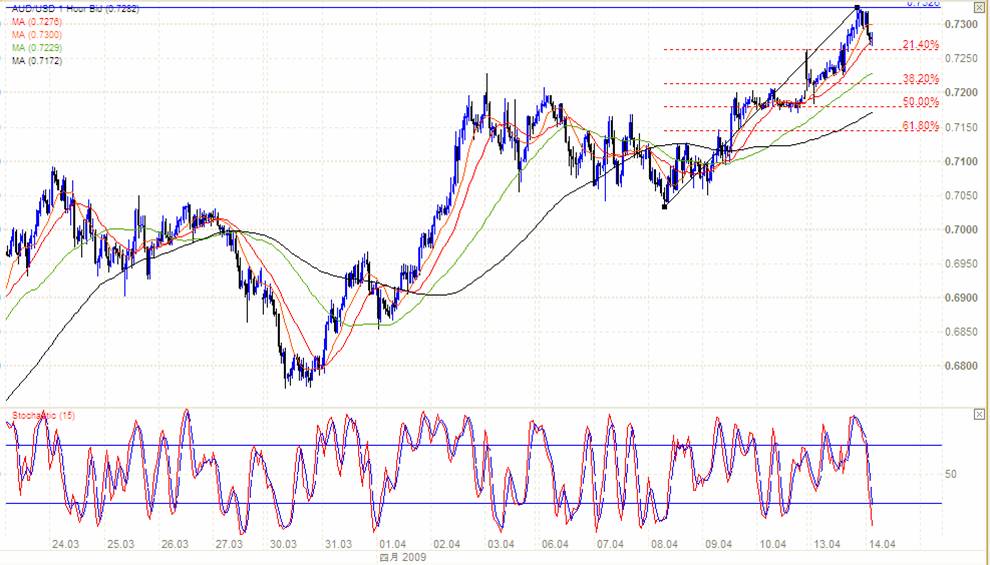The image size is (990, 565).
Task: Click the 0.6950 price axis label
Action: (960, 263)
